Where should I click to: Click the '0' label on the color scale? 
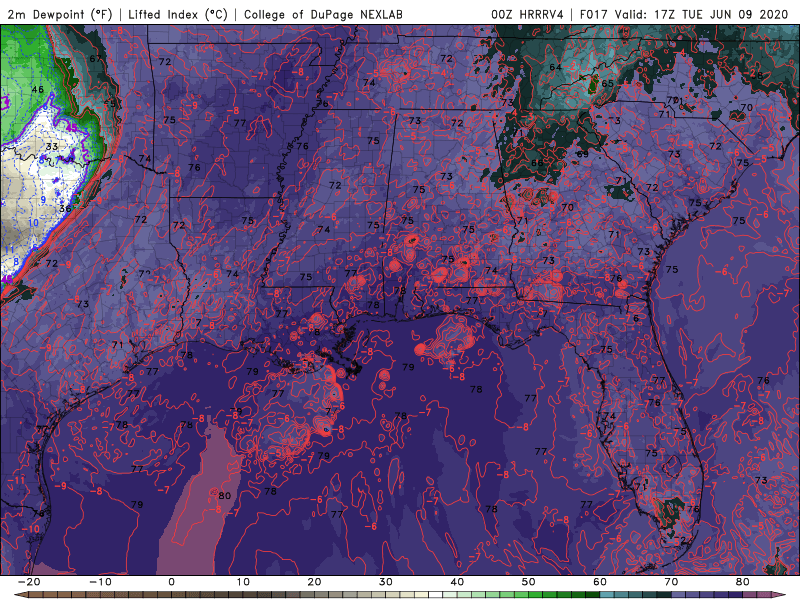point(171,582)
